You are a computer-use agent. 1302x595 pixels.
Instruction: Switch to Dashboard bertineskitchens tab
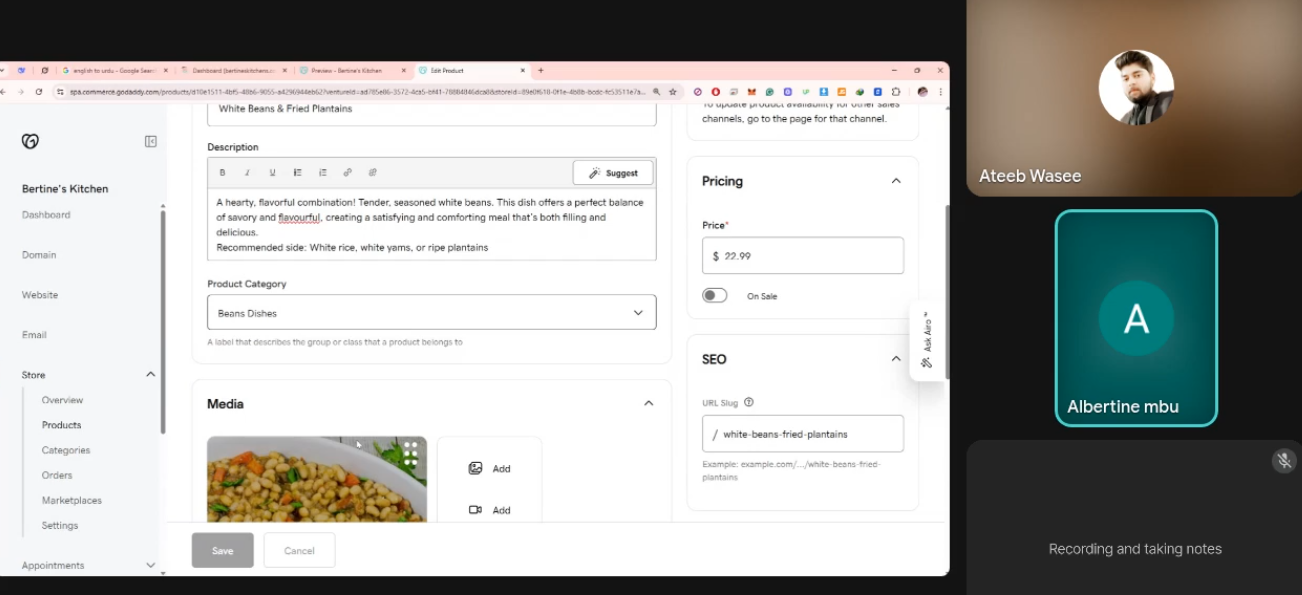coord(234,70)
